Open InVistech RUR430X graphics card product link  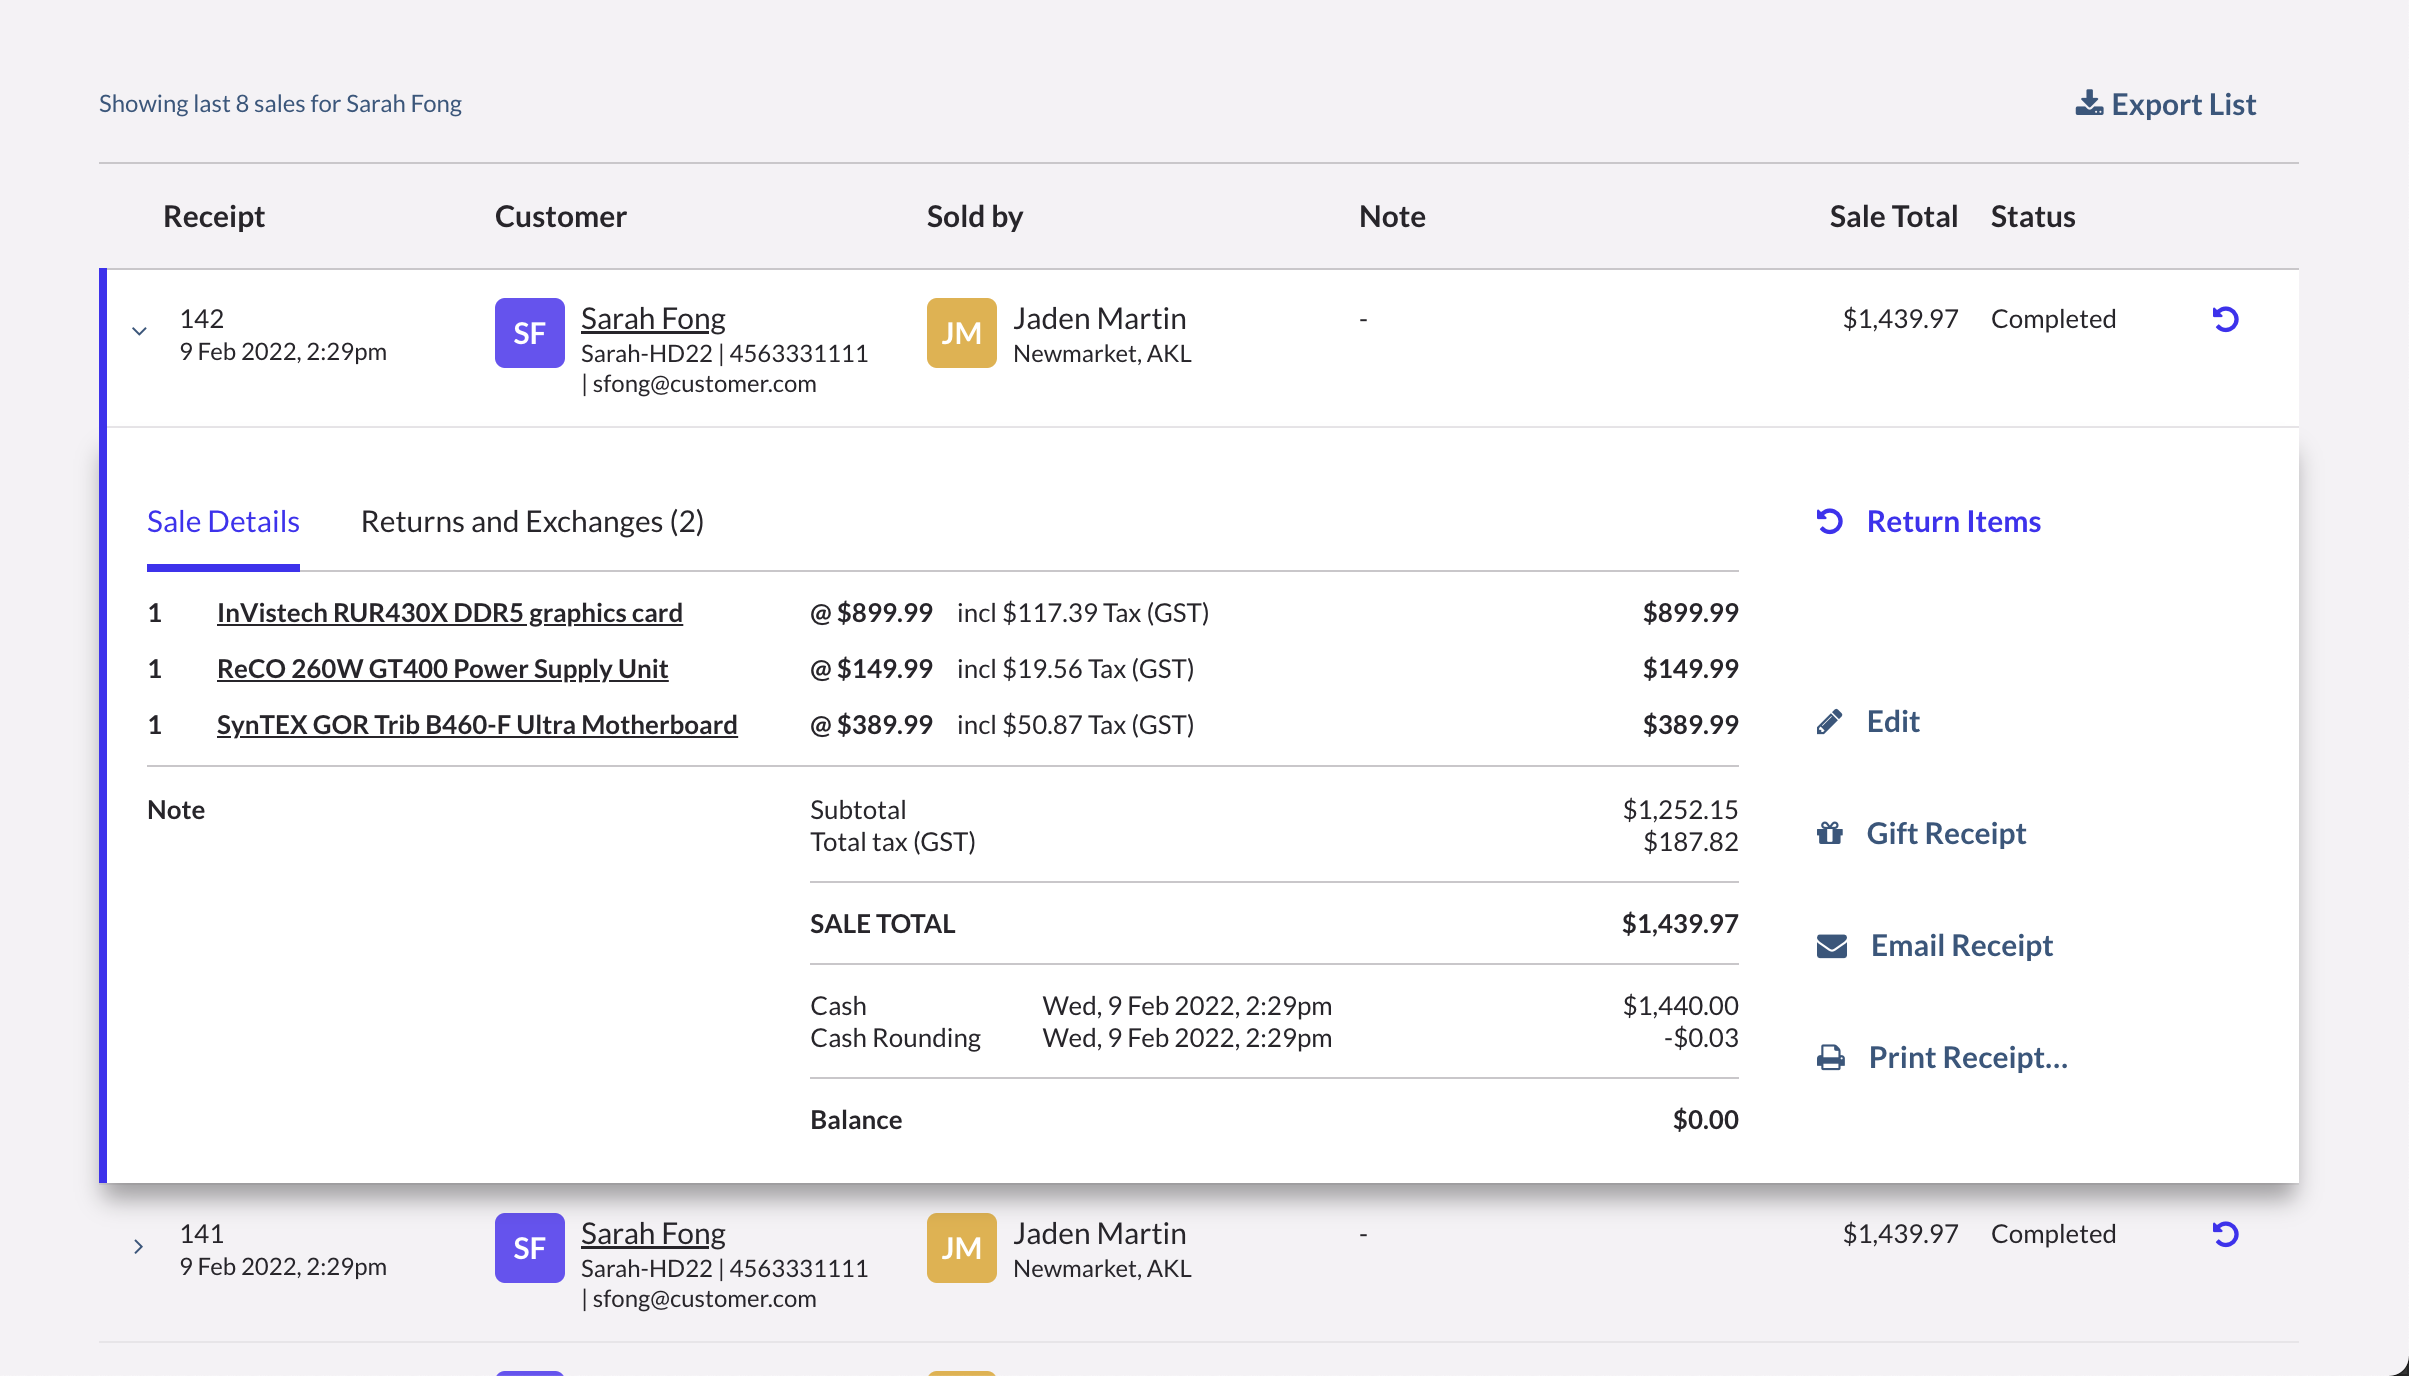(x=449, y=612)
